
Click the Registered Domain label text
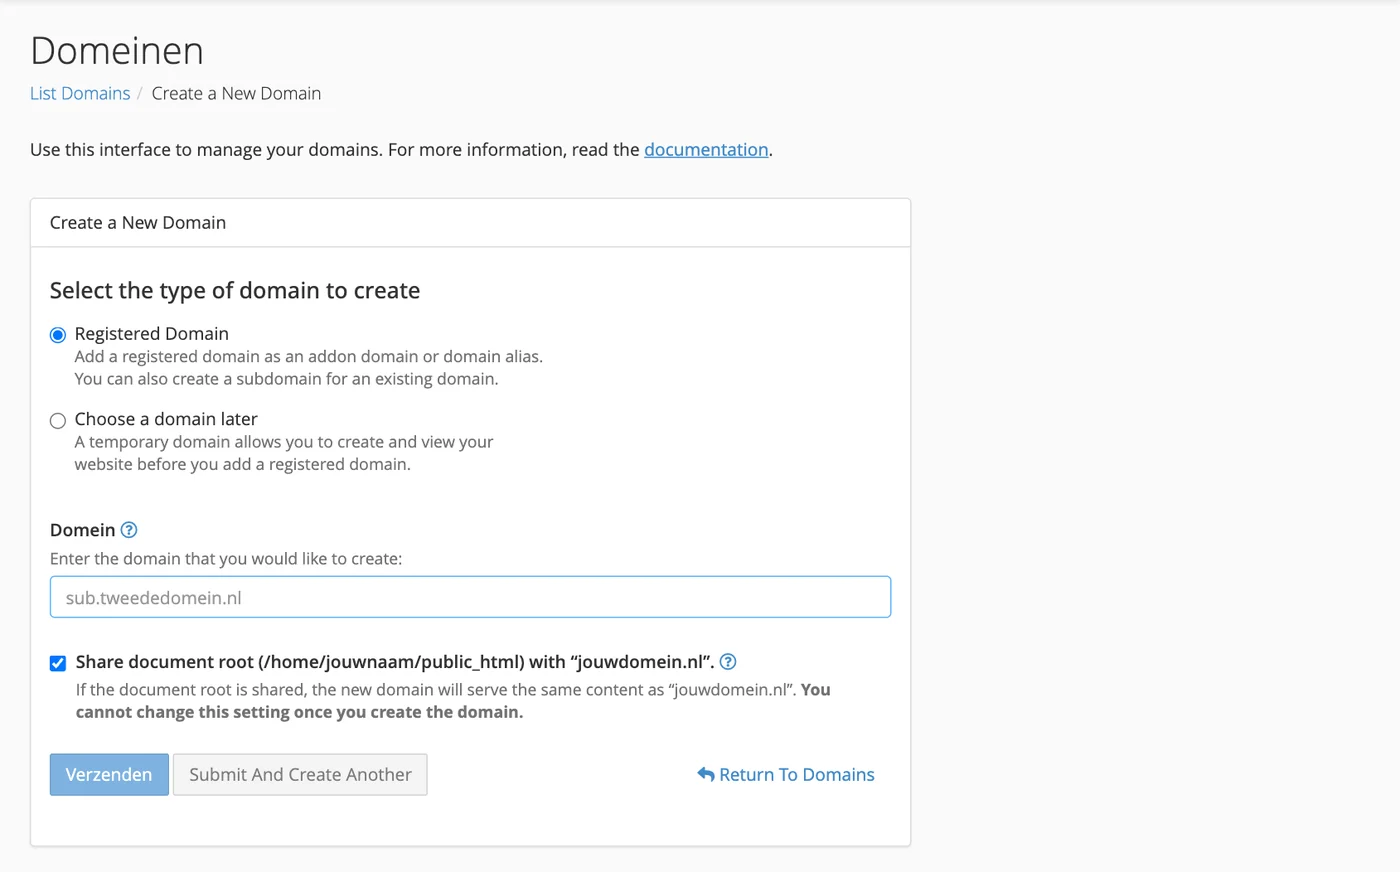tap(152, 333)
